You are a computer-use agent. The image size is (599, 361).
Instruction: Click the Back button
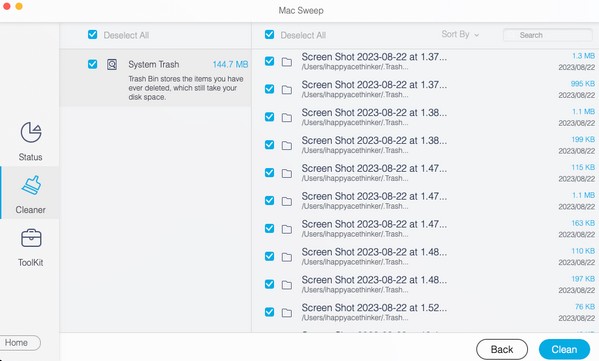click(x=502, y=349)
